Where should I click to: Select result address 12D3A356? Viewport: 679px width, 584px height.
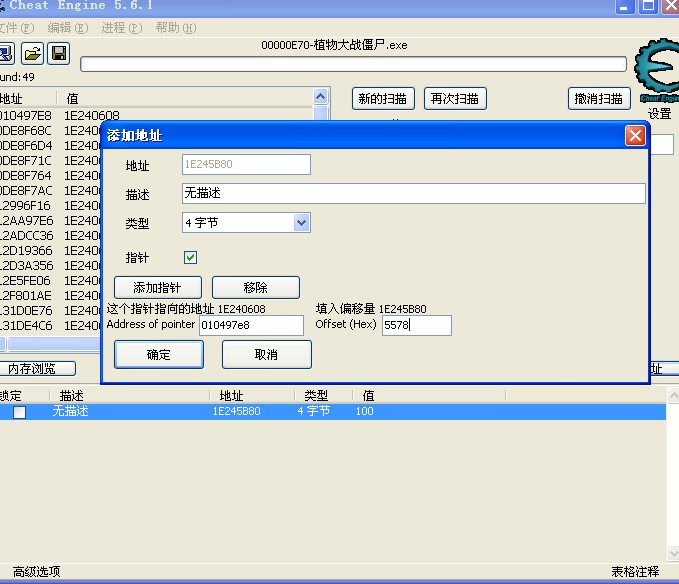26,265
